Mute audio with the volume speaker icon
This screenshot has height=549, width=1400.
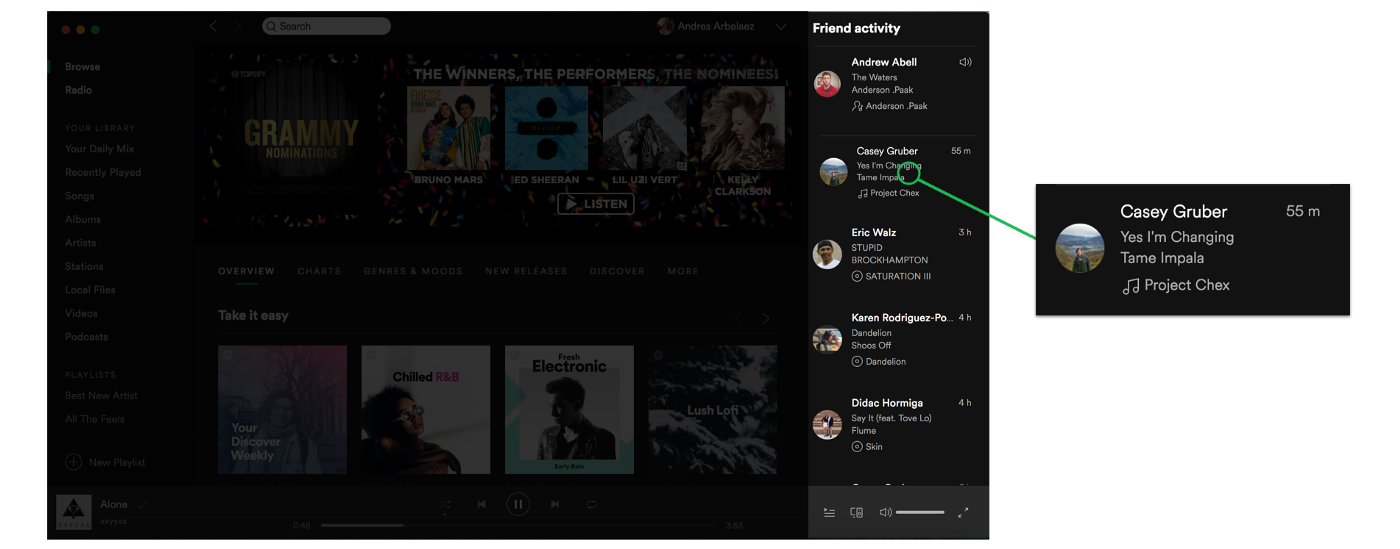click(885, 513)
